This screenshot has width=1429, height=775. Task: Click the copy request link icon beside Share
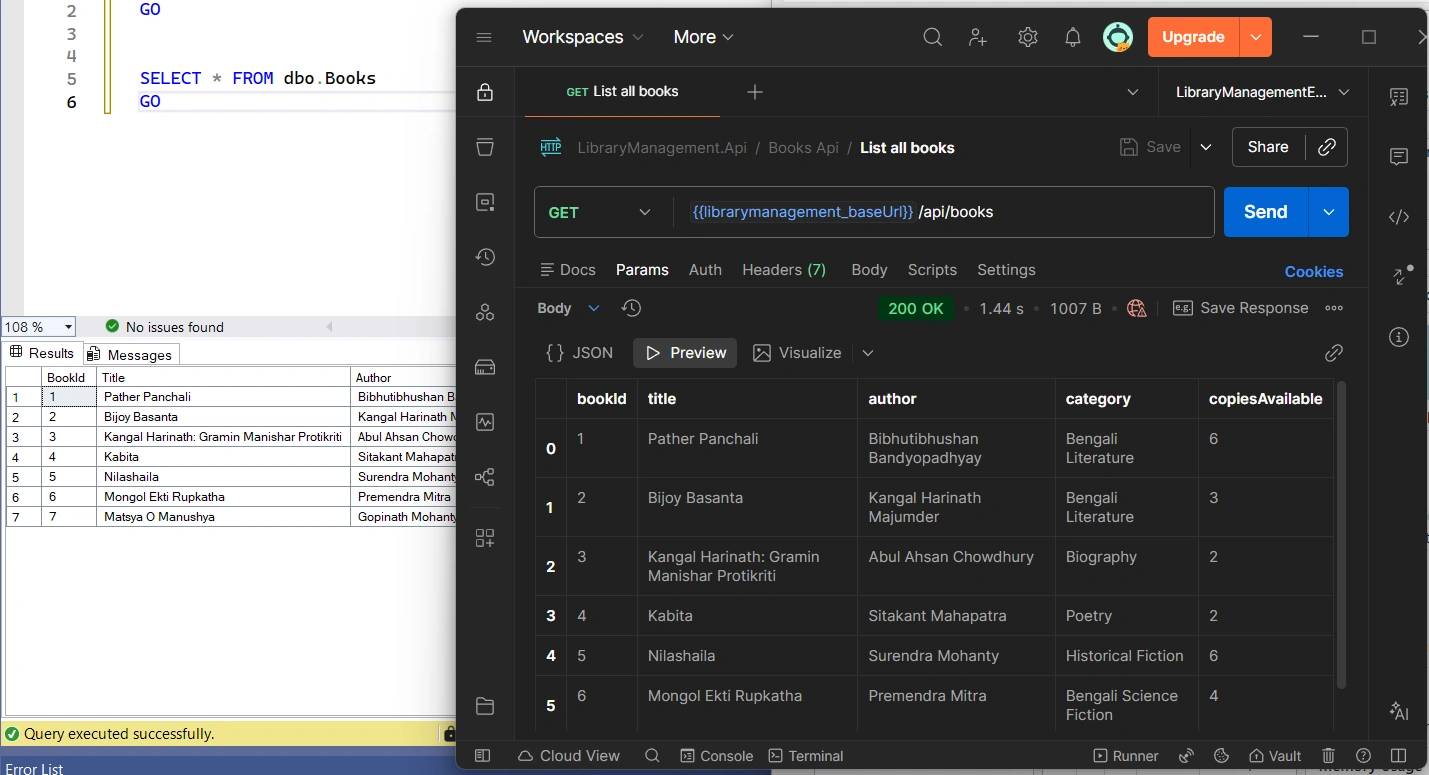[x=1327, y=147]
